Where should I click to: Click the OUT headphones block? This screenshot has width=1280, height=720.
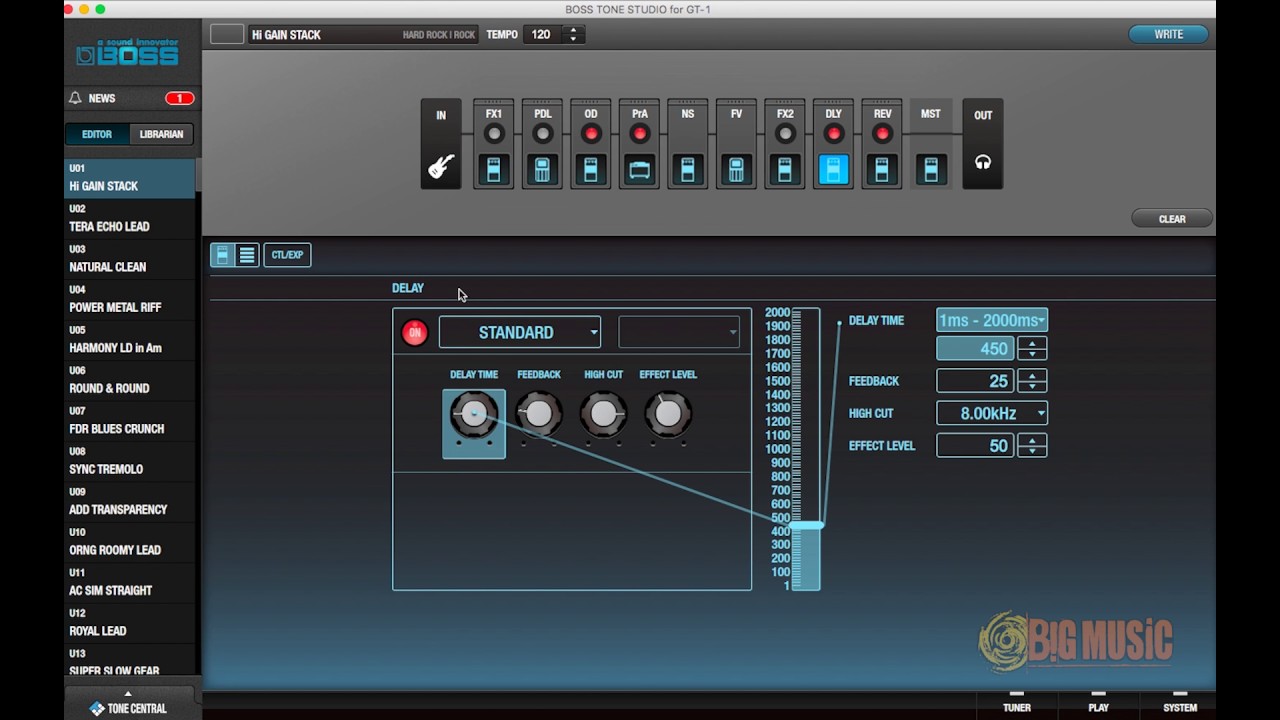pyautogui.click(x=983, y=144)
